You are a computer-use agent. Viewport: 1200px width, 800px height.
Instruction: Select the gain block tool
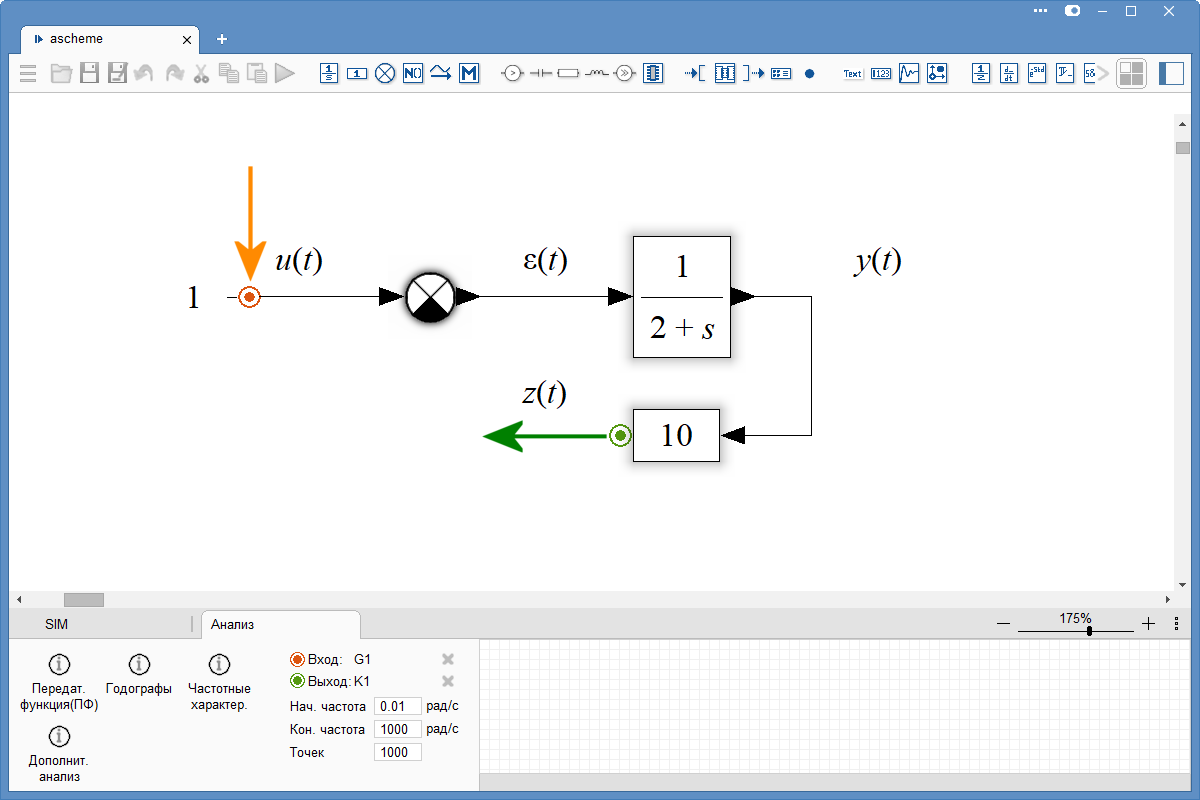pos(357,73)
